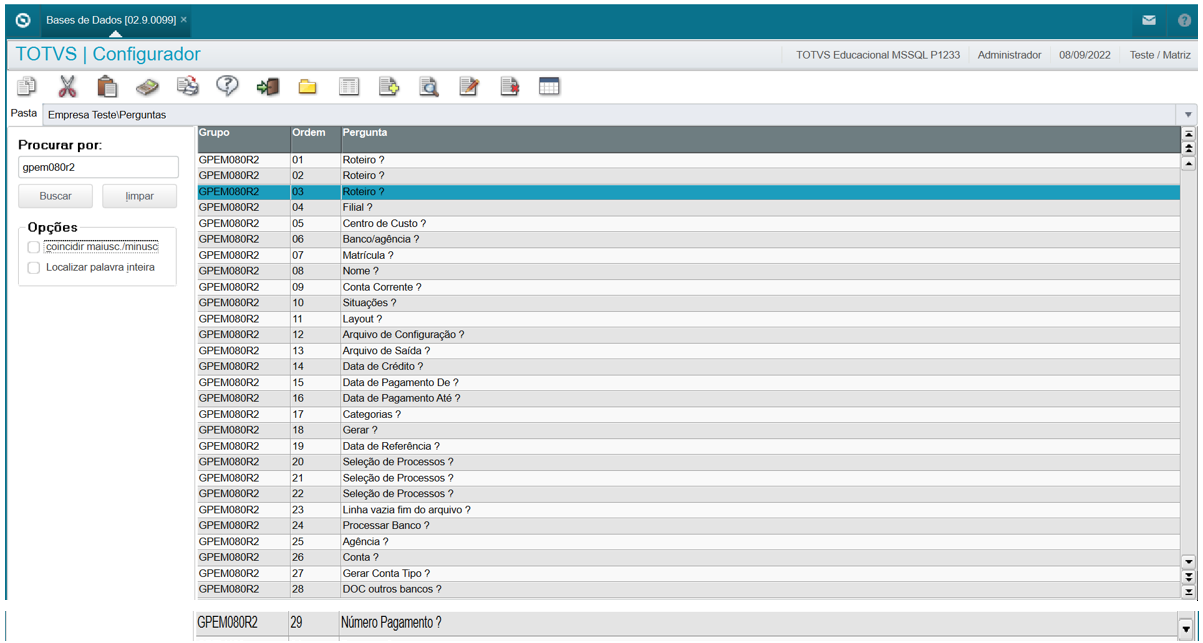Click TOTVS Educacional MSSQL P1233 header text
Image resolution: width=1203 pixels, height=643 pixels.
pyautogui.click(x=878, y=55)
